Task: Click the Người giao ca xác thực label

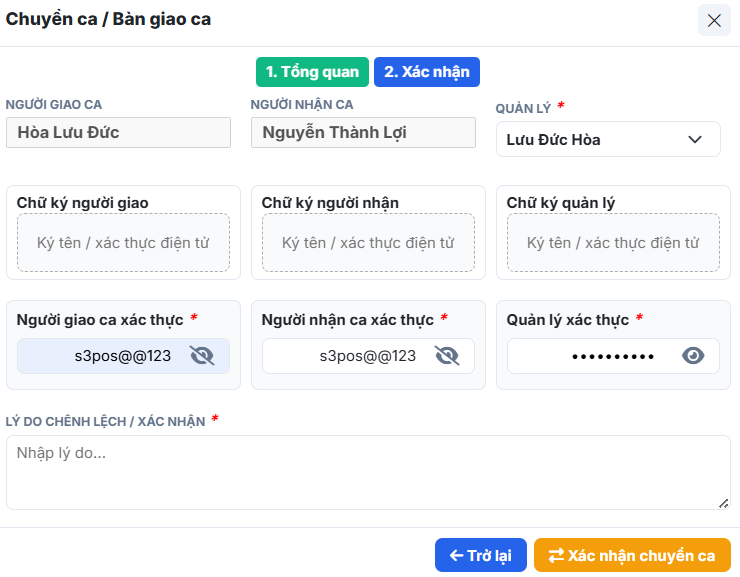Action: pos(100,320)
